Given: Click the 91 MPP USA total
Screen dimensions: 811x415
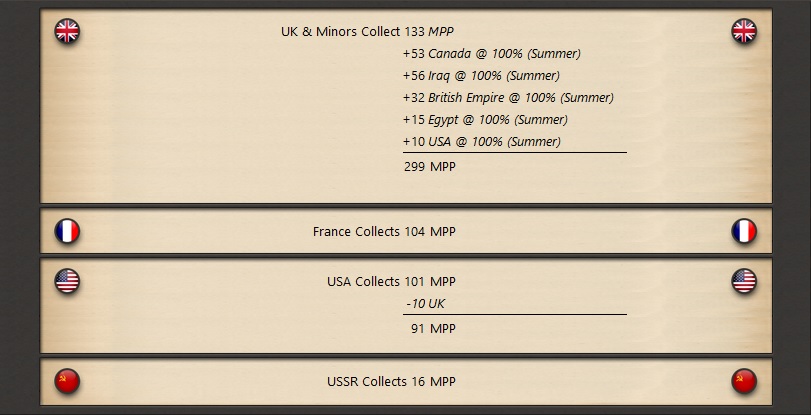Looking at the screenshot, I should pos(433,329).
